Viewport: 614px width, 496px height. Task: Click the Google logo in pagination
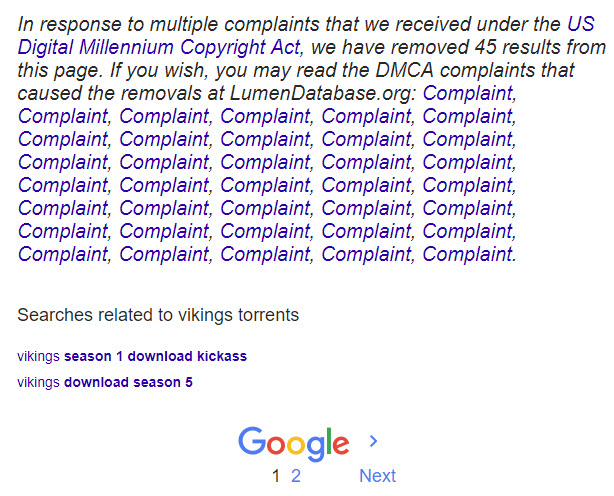(293, 443)
